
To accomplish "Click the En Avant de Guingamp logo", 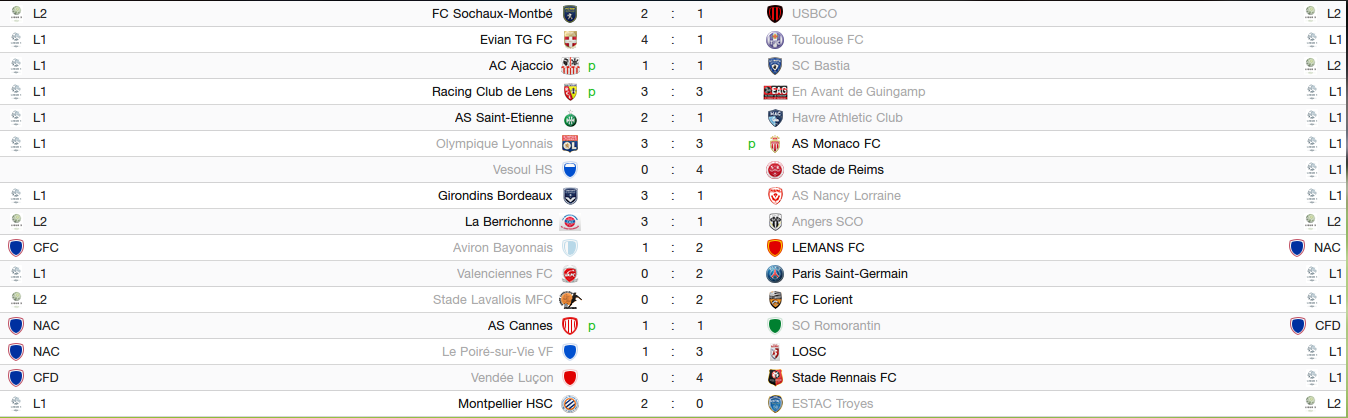I will 775,92.
